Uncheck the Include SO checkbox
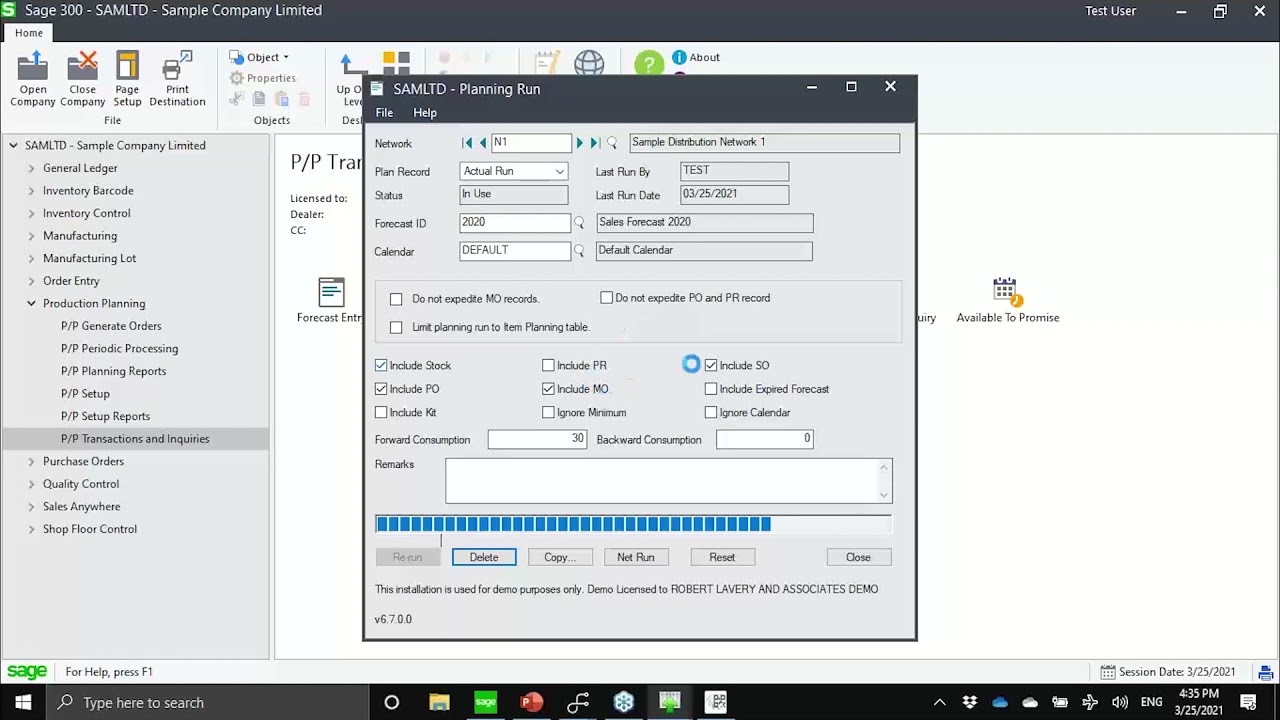 point(711,366)
